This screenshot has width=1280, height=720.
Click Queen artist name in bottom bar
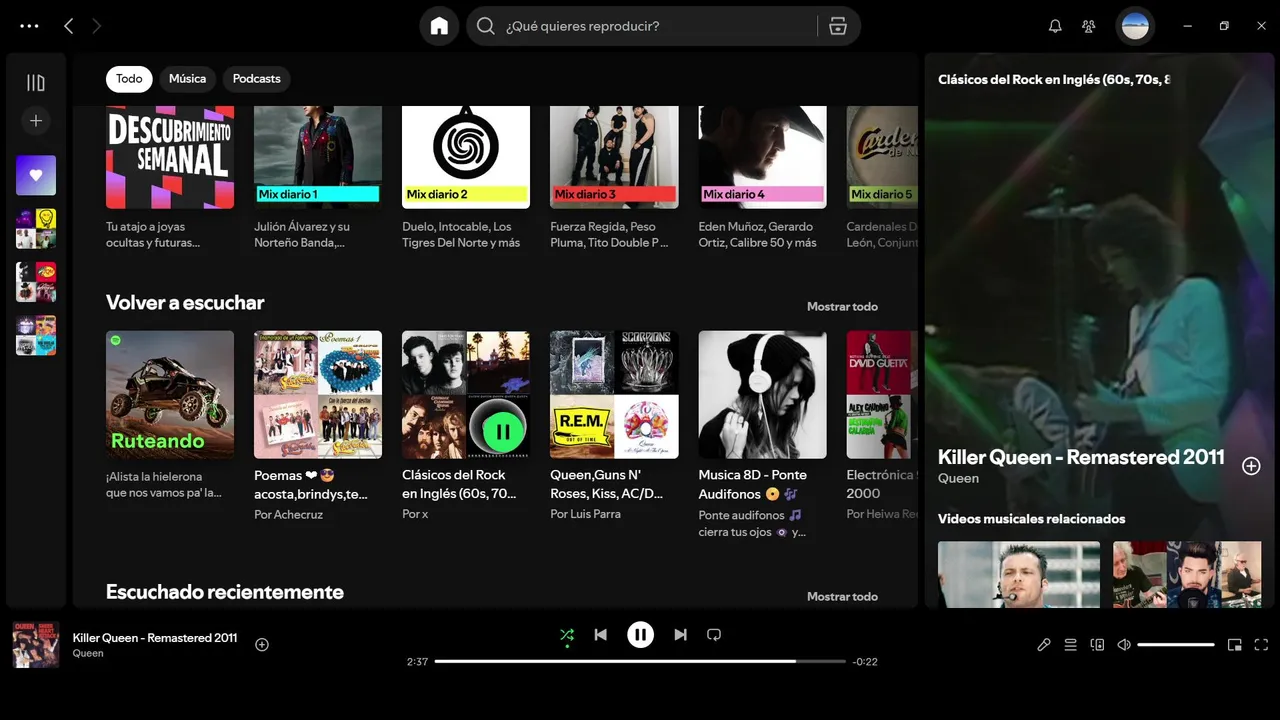point(88,654)
